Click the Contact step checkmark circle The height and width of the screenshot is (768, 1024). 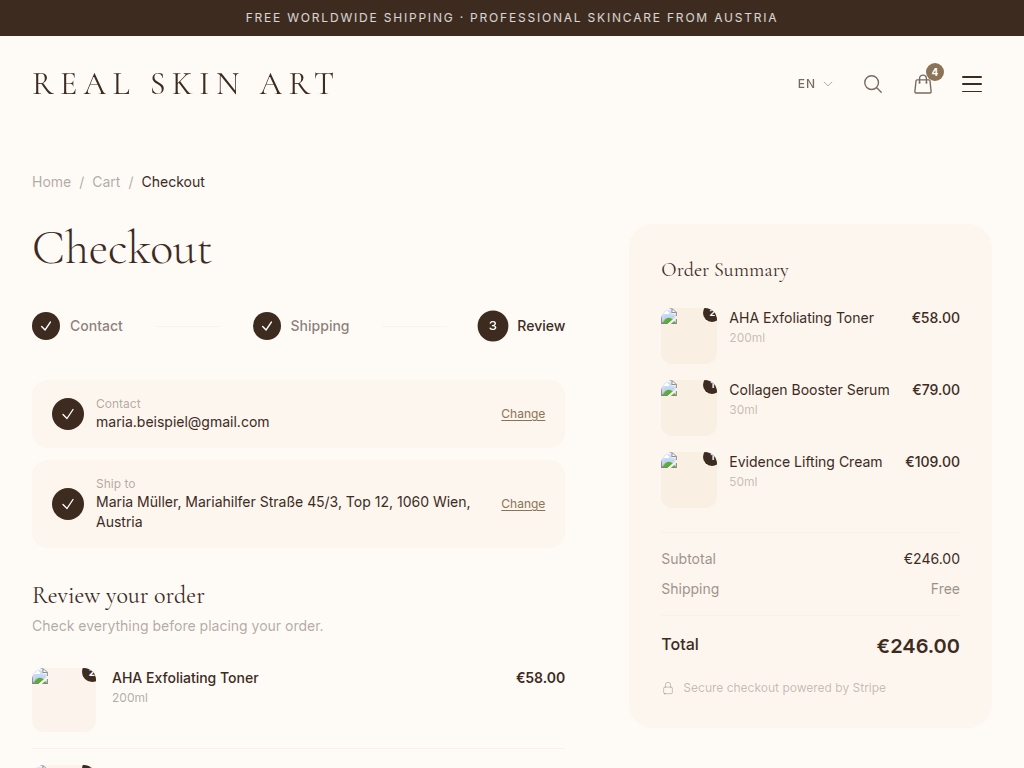click(46, 326)
